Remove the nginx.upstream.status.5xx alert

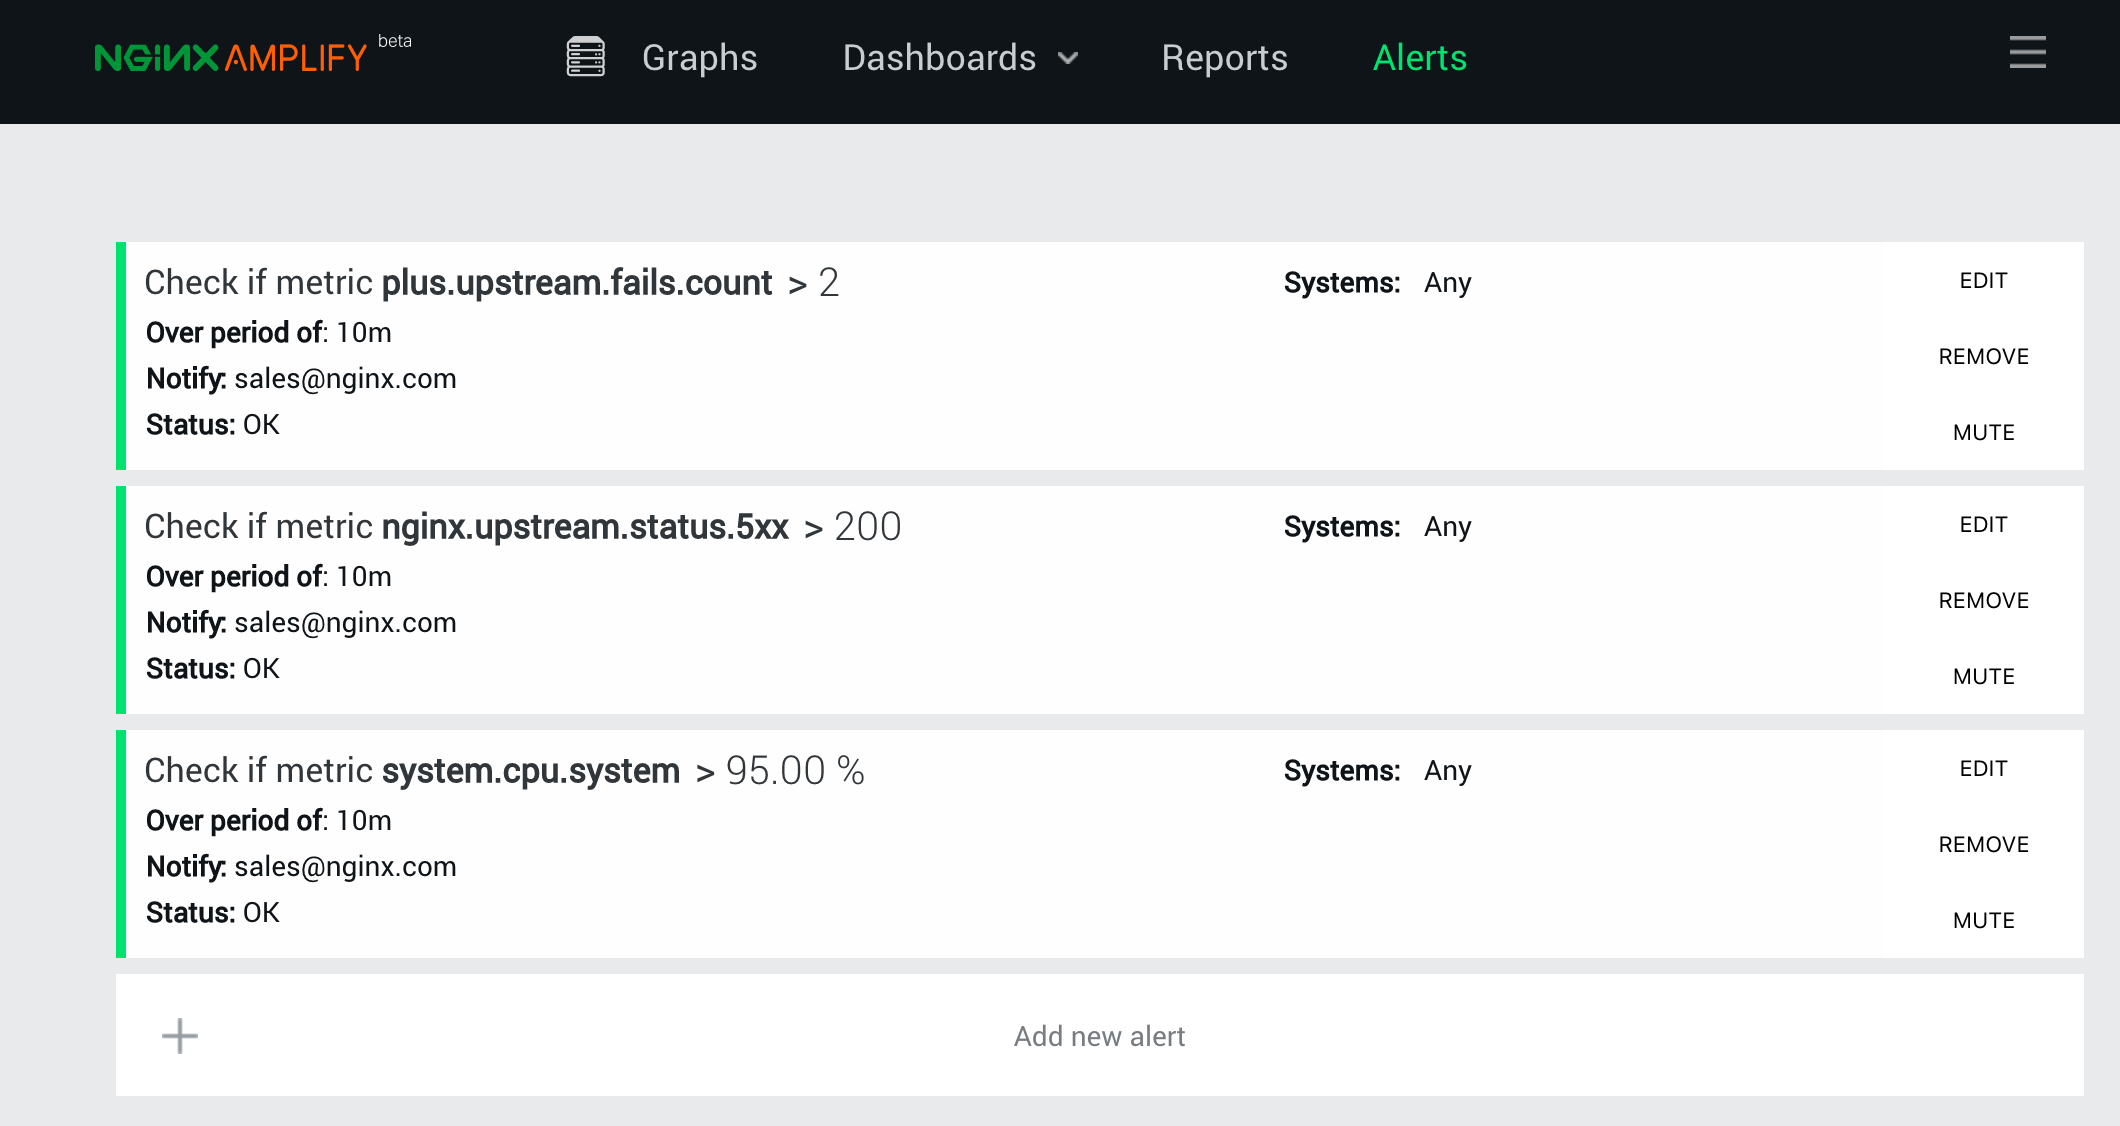click(1983, 601)
